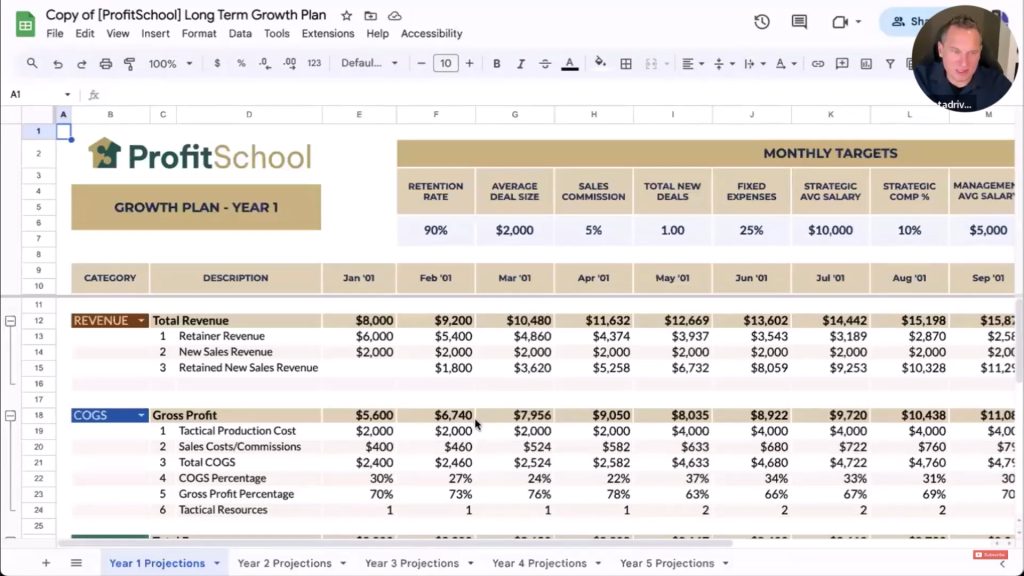1024x576 pixels.
Task: Open the View menu
Action: pyautogui.click(x=118, y=33)
